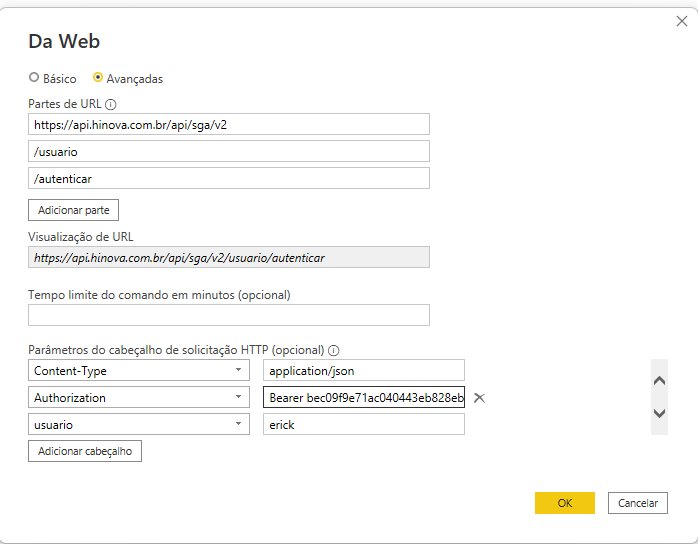Viewport: 698px width, 544px height.
Task: Click the Tempo limite do comando label
Action: (159, 295)
